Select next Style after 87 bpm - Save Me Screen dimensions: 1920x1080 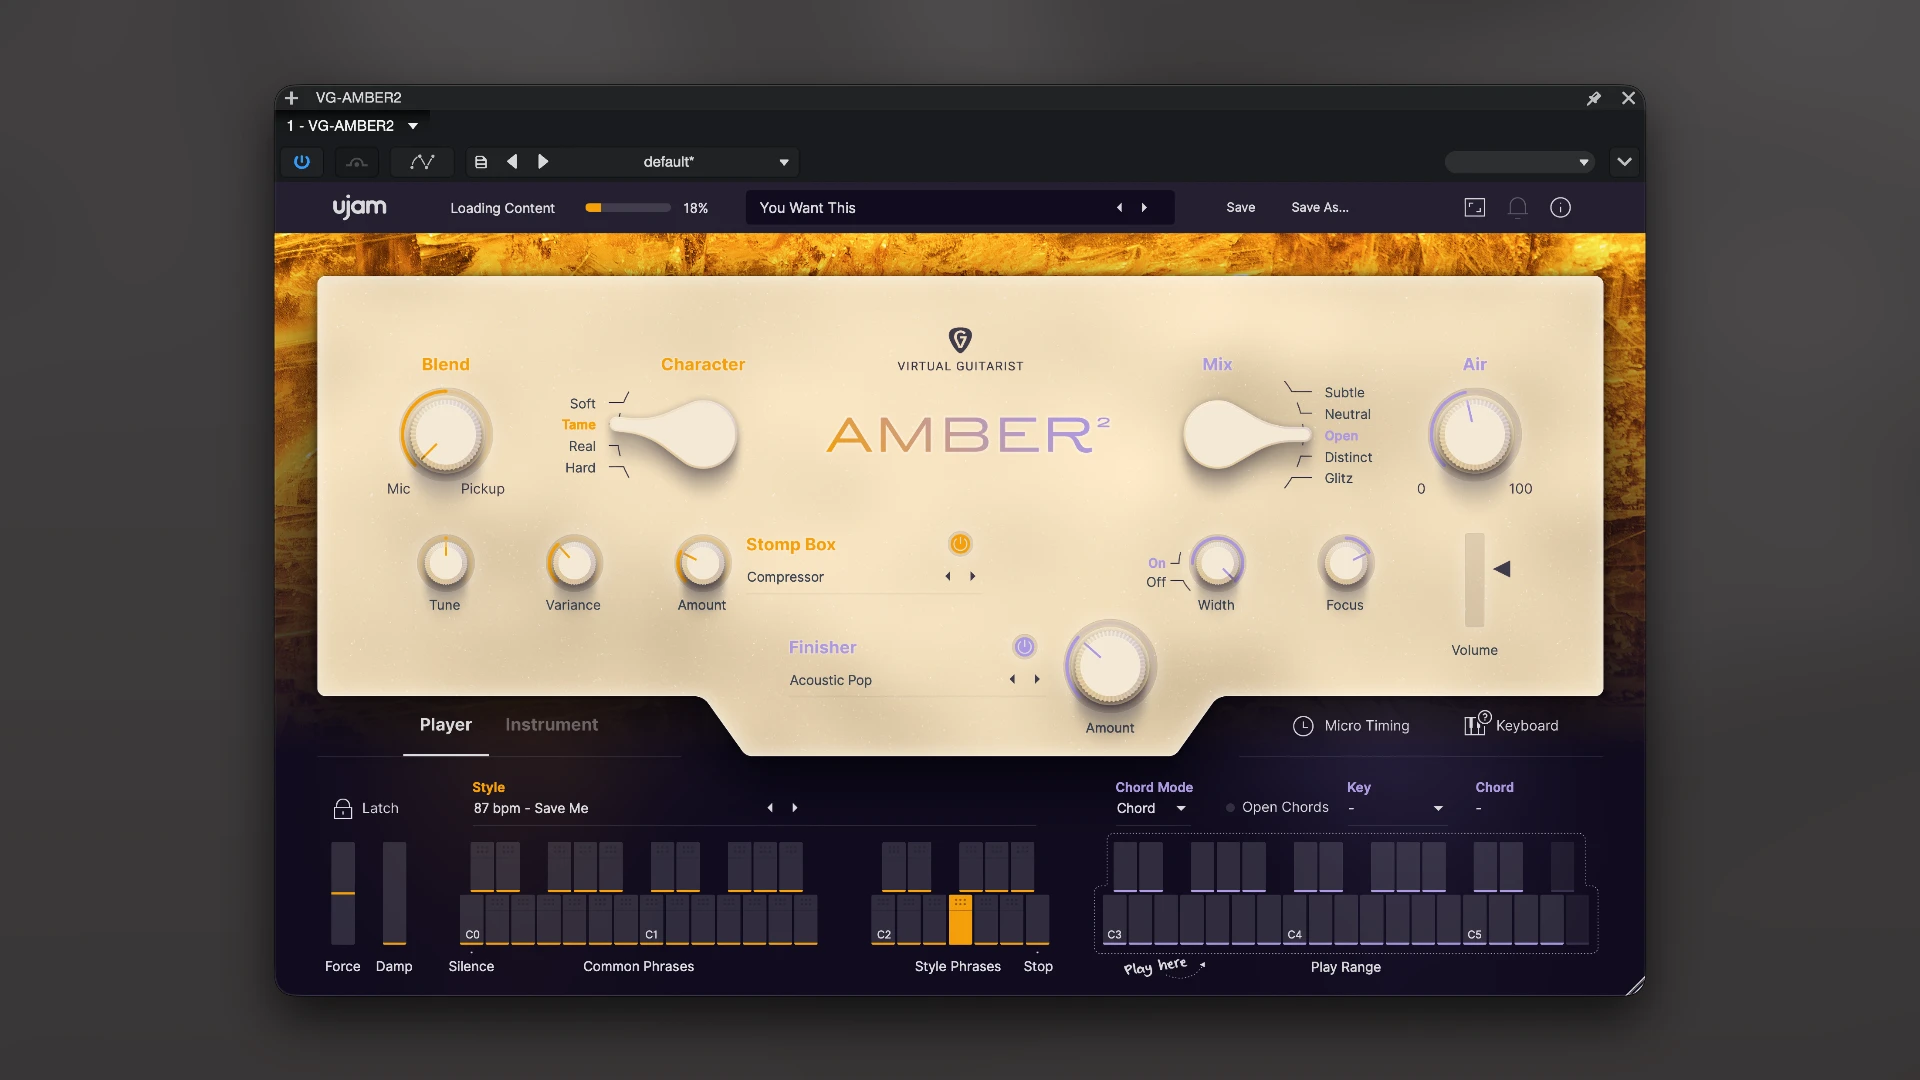795,808
